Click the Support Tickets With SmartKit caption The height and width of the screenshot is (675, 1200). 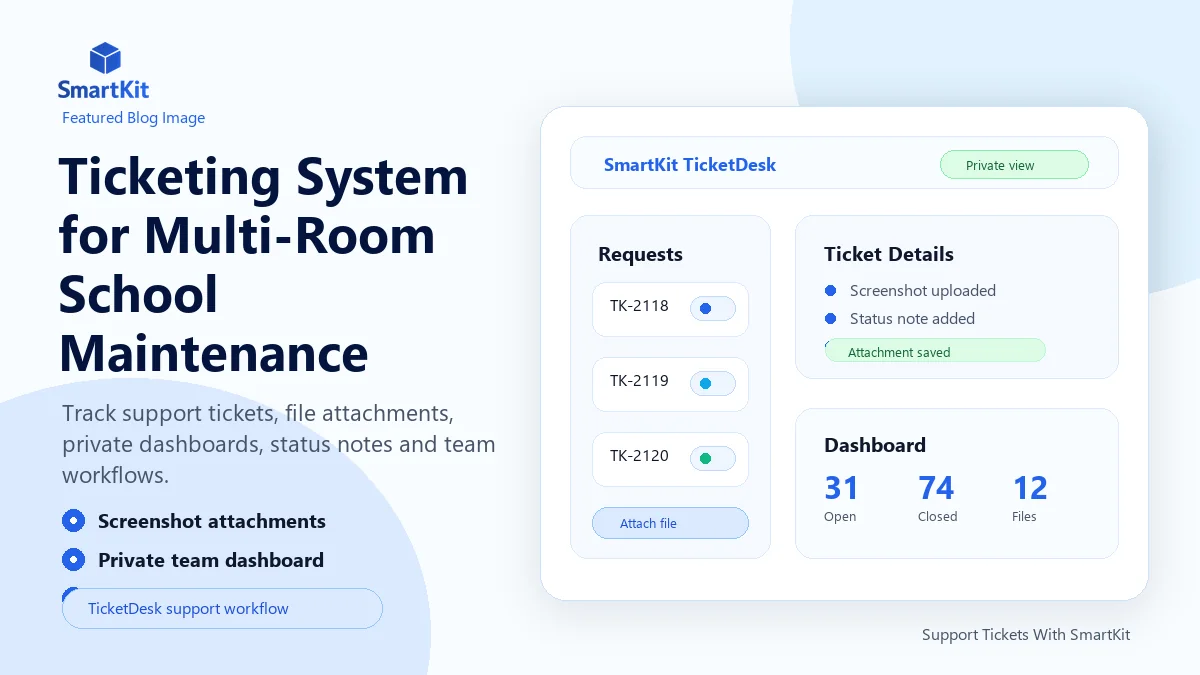pyautogui.click(x=1026, y=635)
